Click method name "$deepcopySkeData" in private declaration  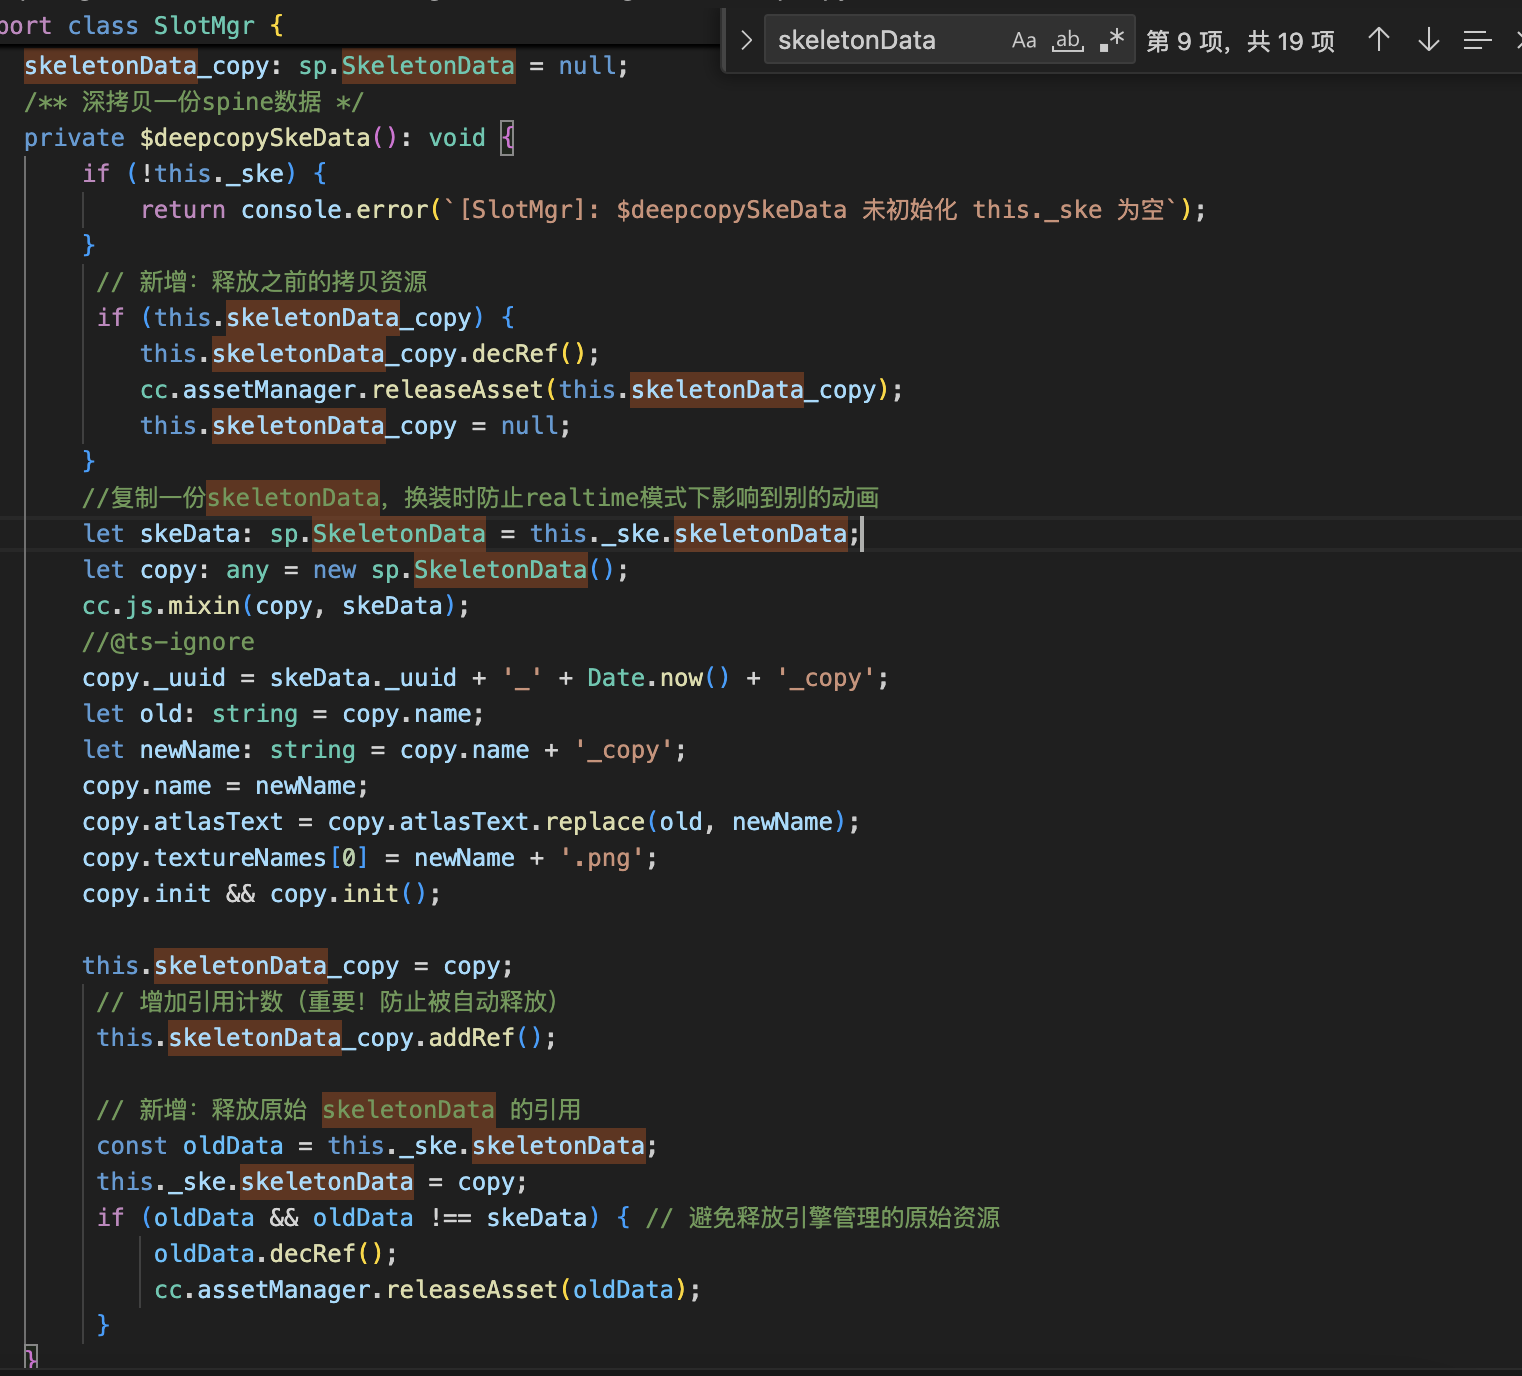click(255, 138)
